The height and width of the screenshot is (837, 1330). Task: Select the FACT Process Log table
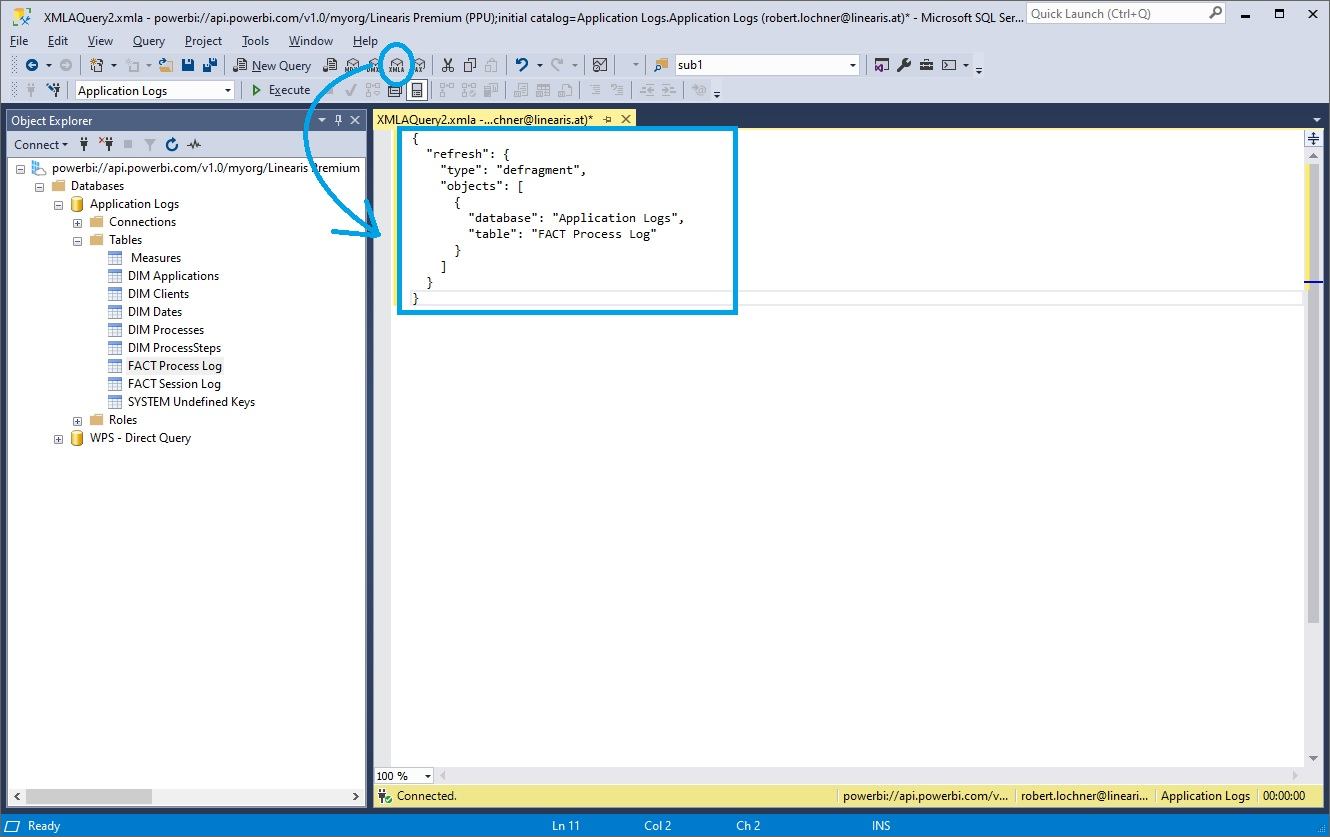point(175,365)
